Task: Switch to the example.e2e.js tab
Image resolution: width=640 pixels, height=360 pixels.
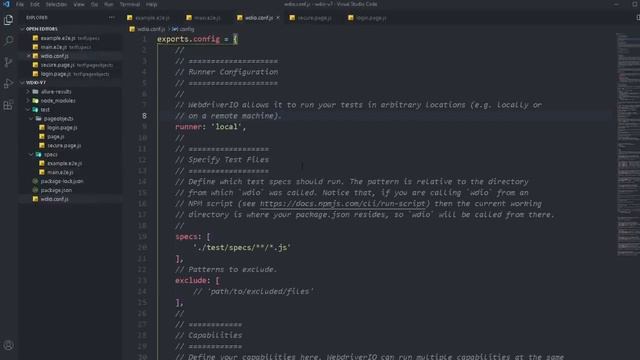Action: tap(152, 18)
